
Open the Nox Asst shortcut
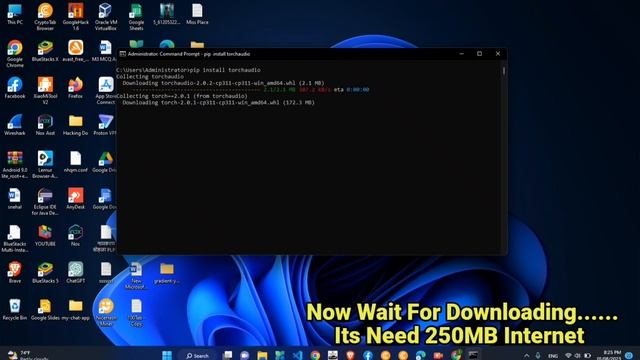[45, 124]
